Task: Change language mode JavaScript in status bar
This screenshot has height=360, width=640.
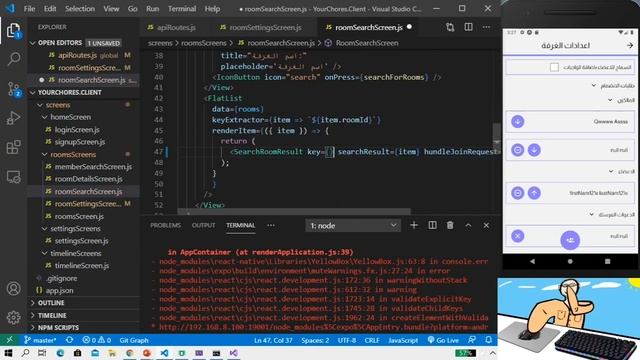Action: pyautogui.click(x=403, y=340)
